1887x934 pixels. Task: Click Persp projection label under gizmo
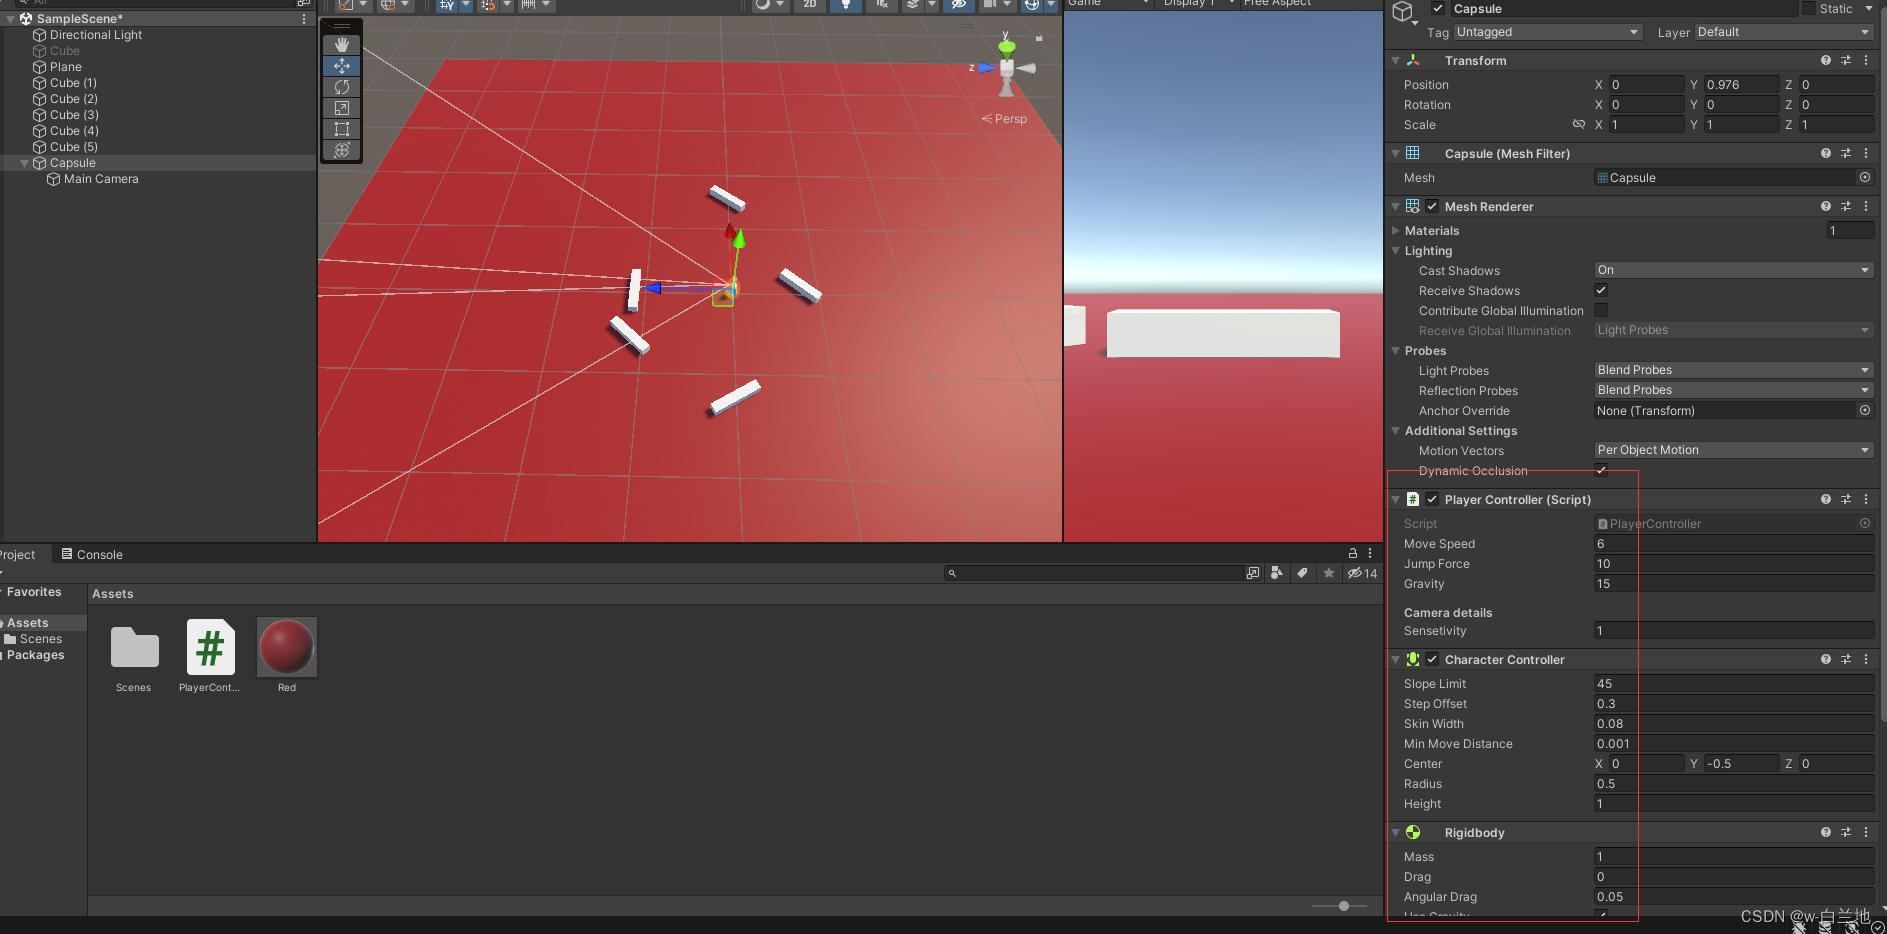(1005, 118)
